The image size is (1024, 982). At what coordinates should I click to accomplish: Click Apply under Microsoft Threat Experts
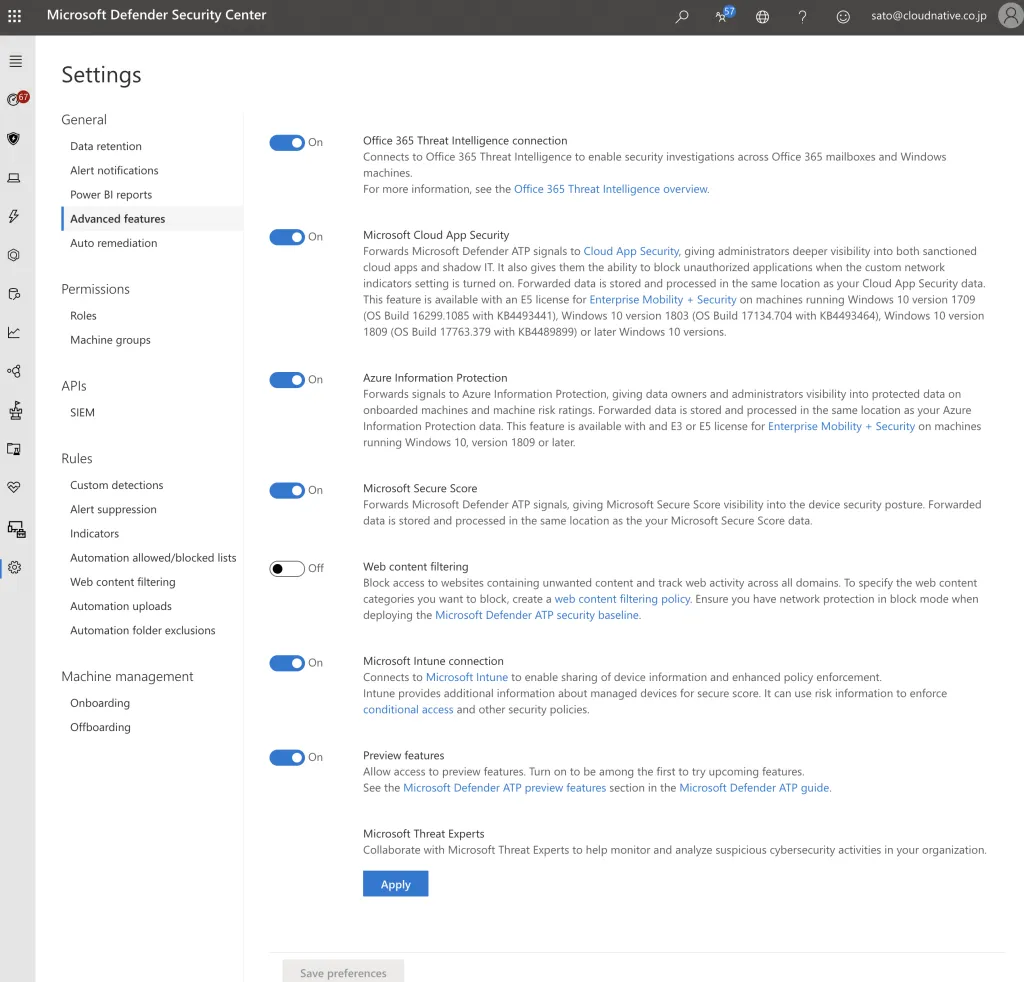(395, 884)
